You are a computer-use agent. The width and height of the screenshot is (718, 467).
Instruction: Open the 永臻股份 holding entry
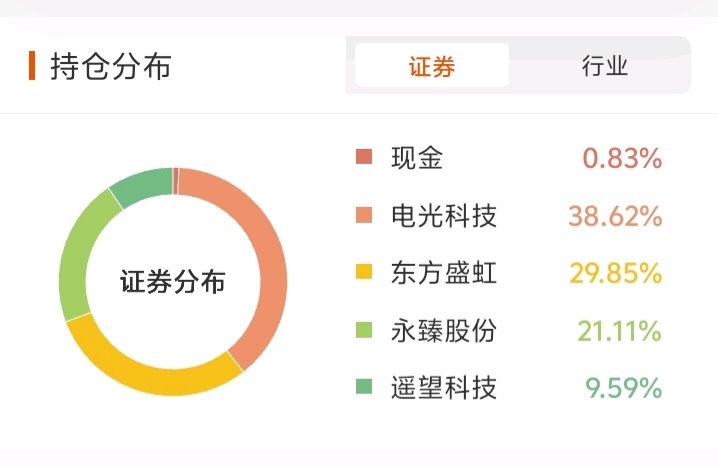click(x=443, y=329)
